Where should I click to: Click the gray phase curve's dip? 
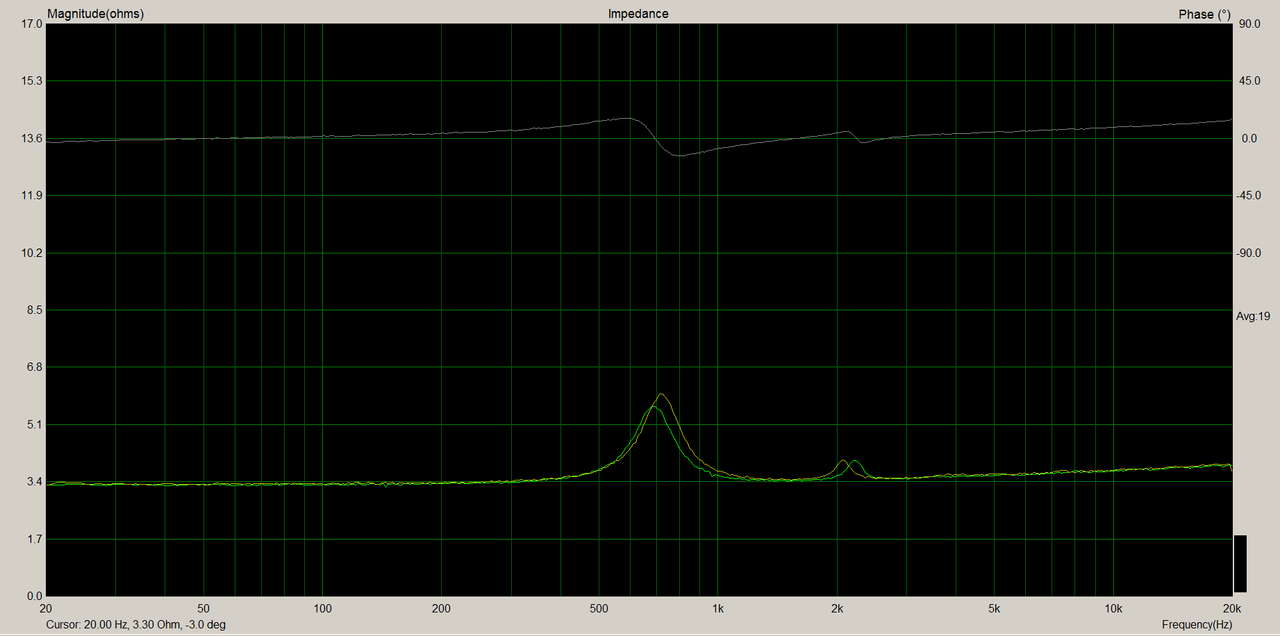(680, 155)
